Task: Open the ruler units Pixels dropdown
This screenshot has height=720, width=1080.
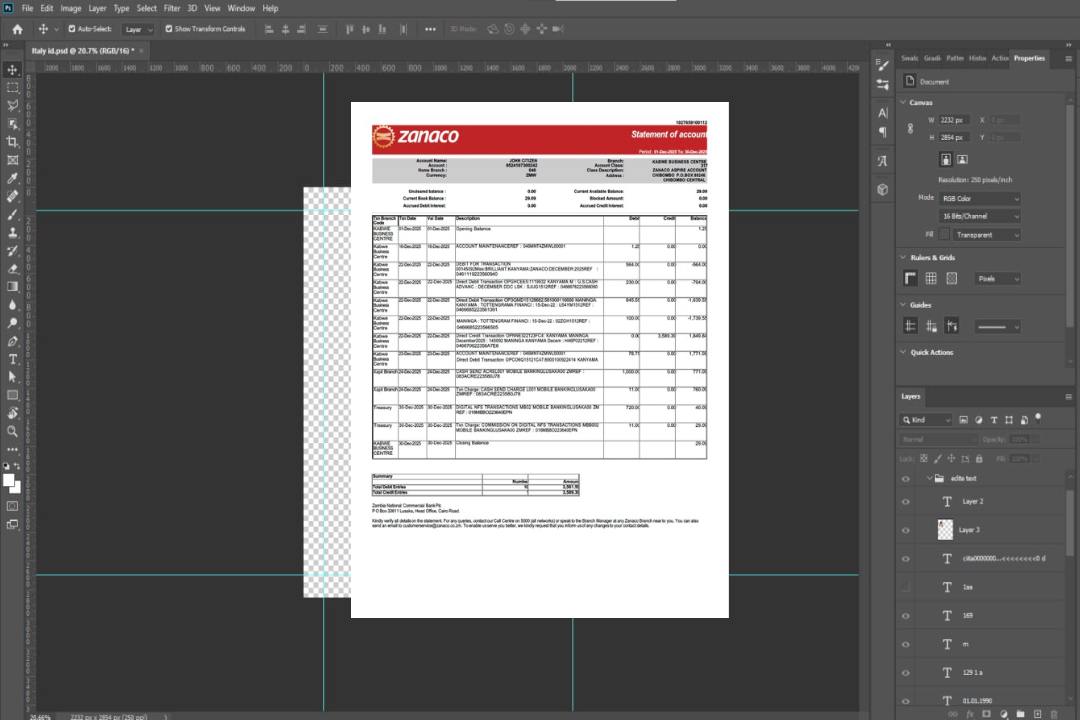Action: [998, 278]
